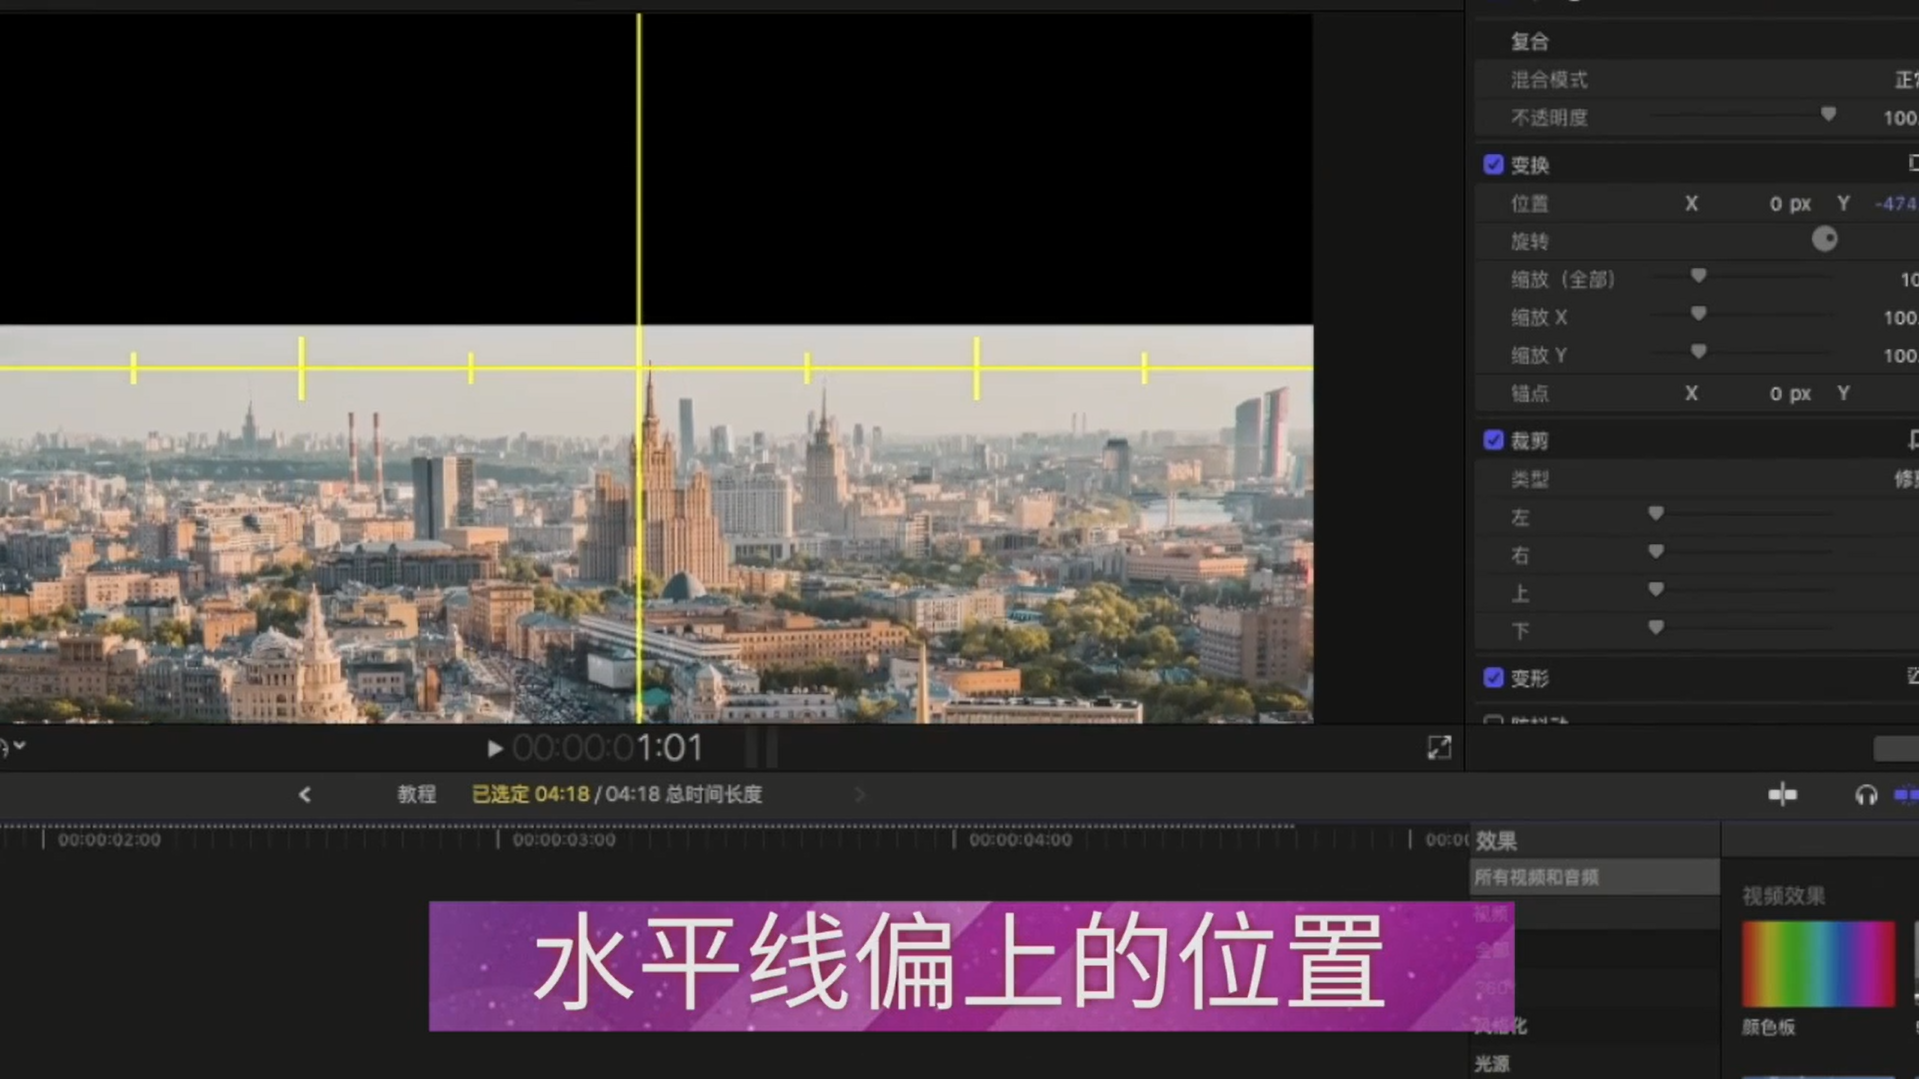Click the headphones audio monitoring icon

1866,795
